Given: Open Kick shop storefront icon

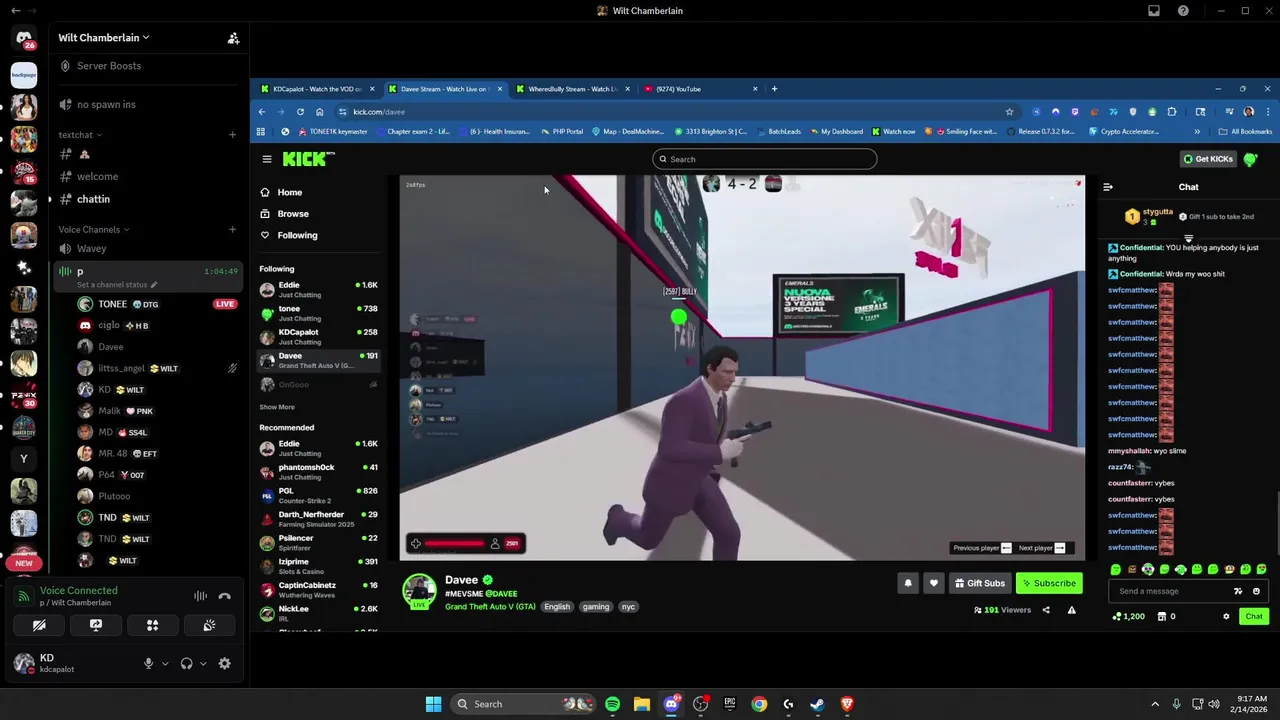Looking at the screenshot, I should (x=1161, y=617).
